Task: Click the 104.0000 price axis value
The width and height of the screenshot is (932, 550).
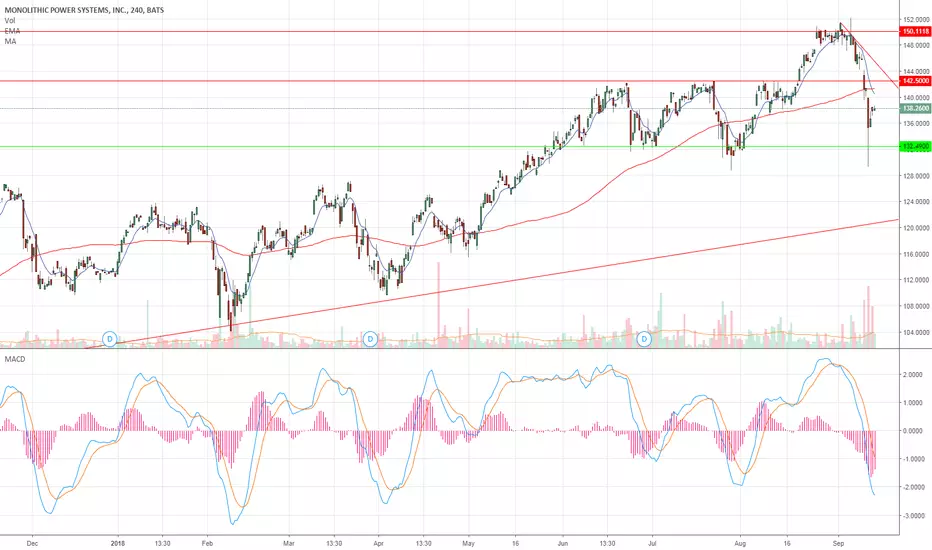Action: point(917,332)
